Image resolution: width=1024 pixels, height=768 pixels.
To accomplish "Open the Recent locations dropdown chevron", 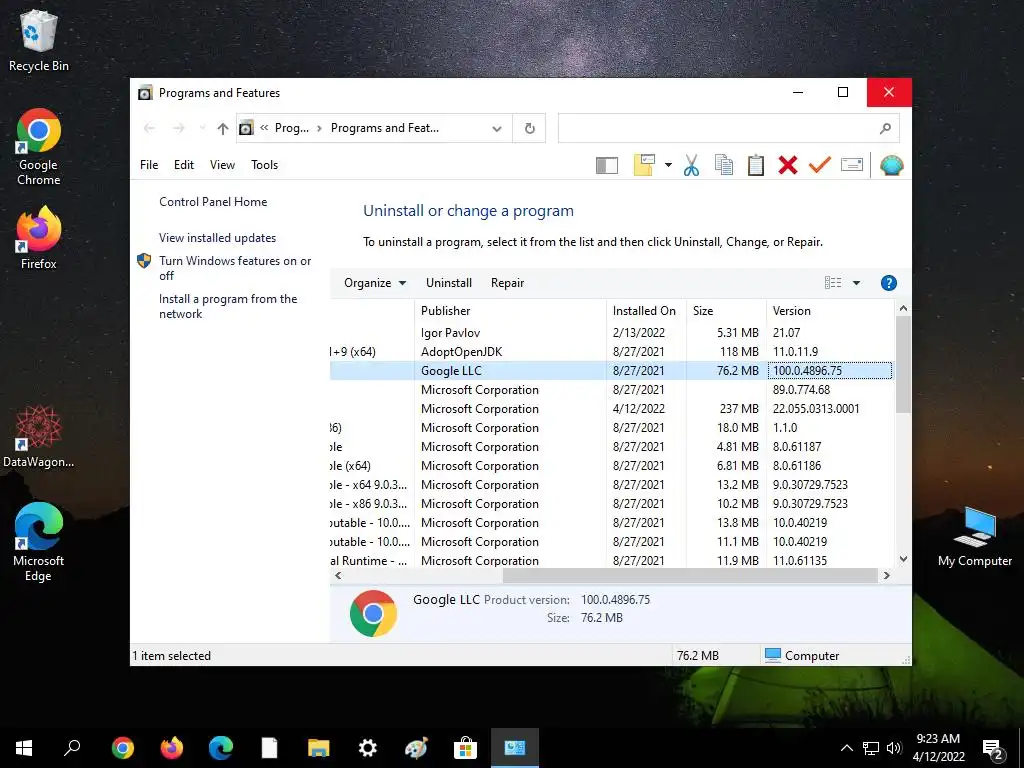I will pos(202,128).
